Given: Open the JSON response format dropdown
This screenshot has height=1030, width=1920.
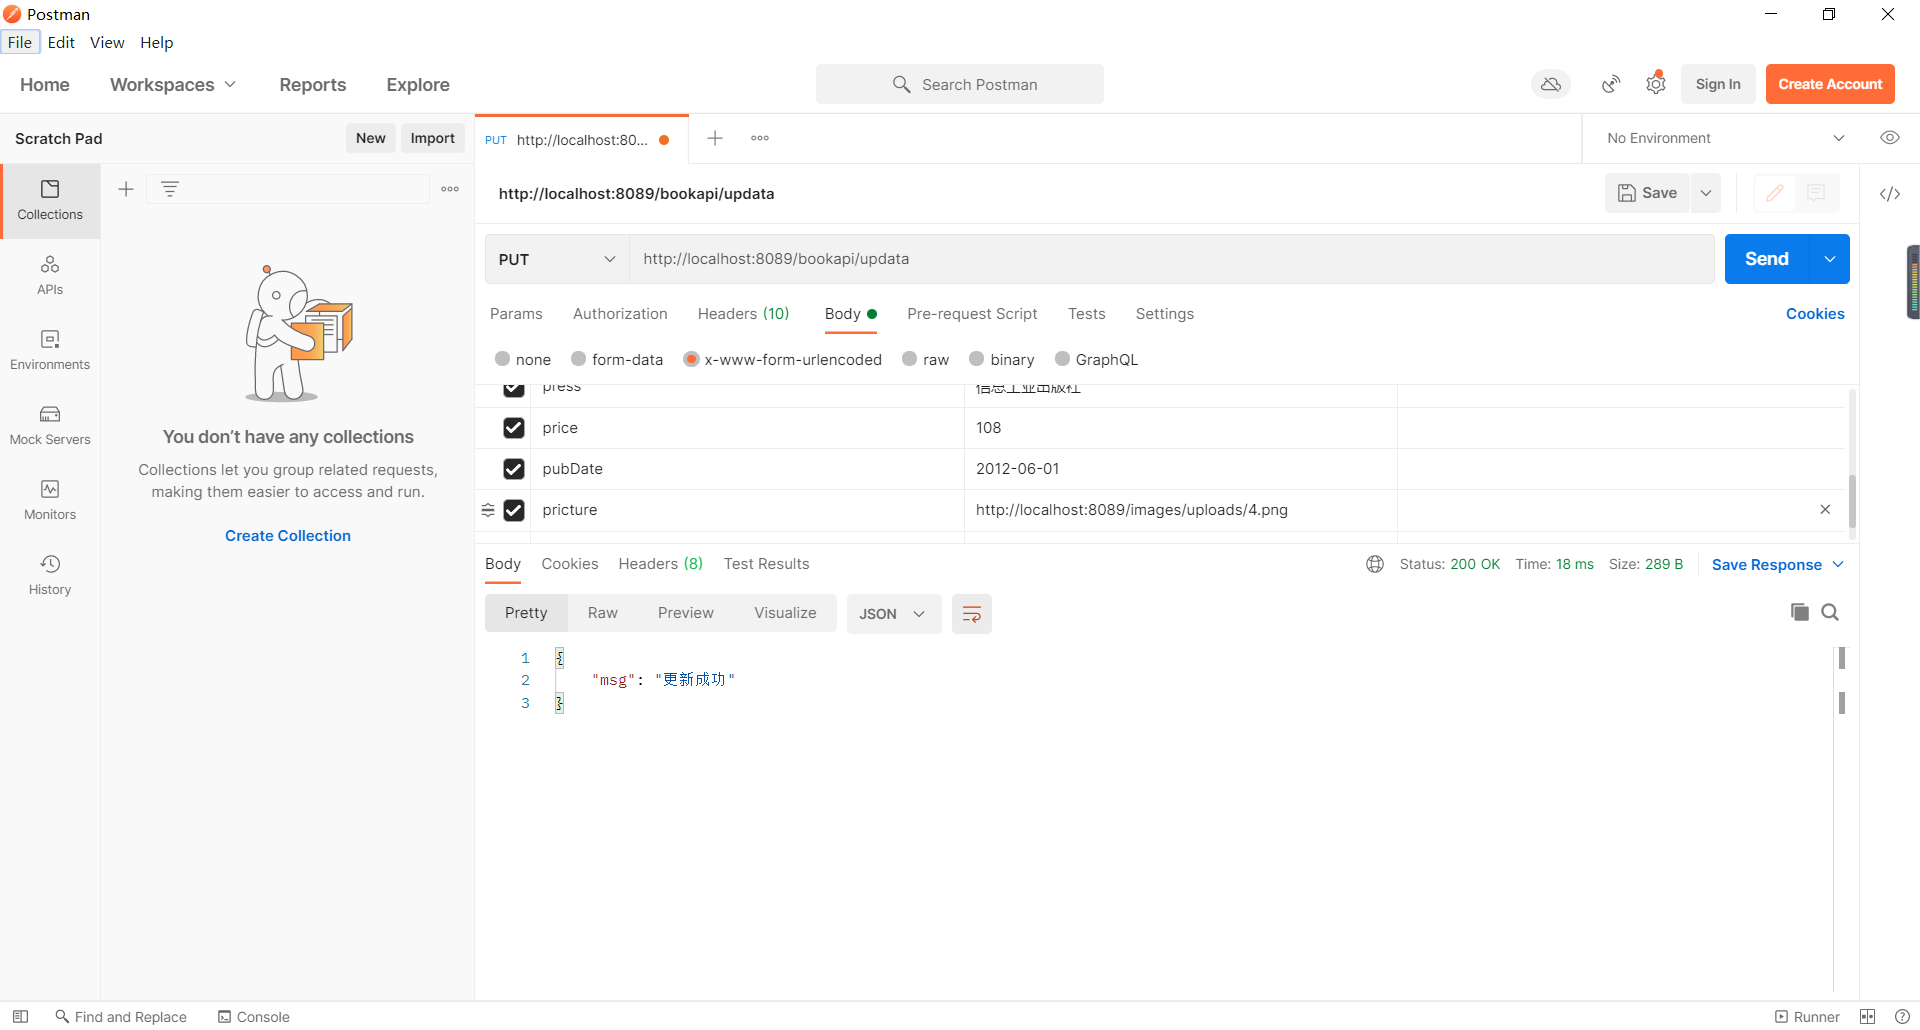Looking at the screenshot, I should click(x=892, y=613).
